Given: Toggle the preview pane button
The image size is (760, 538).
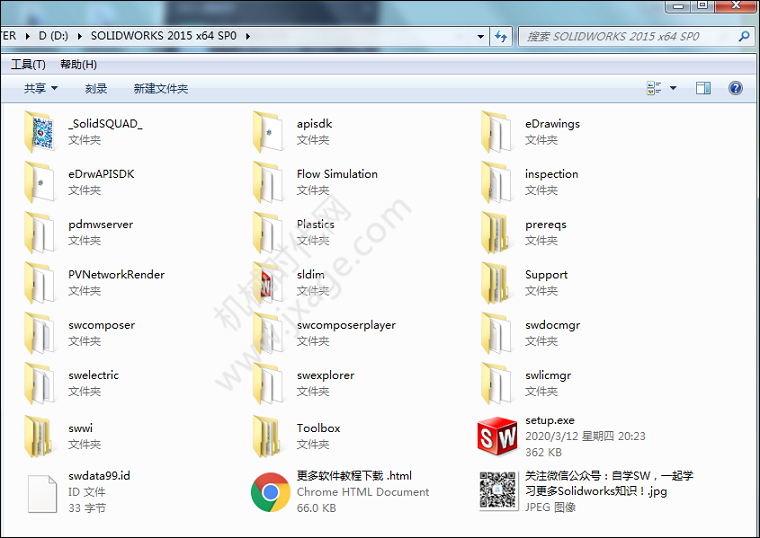Looking at the screenshot, I should tap(703, 88).
